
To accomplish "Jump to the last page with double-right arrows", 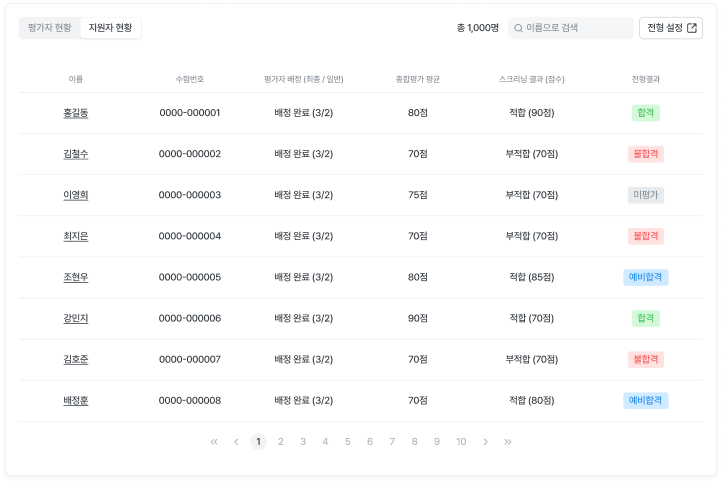I will 508,441.
